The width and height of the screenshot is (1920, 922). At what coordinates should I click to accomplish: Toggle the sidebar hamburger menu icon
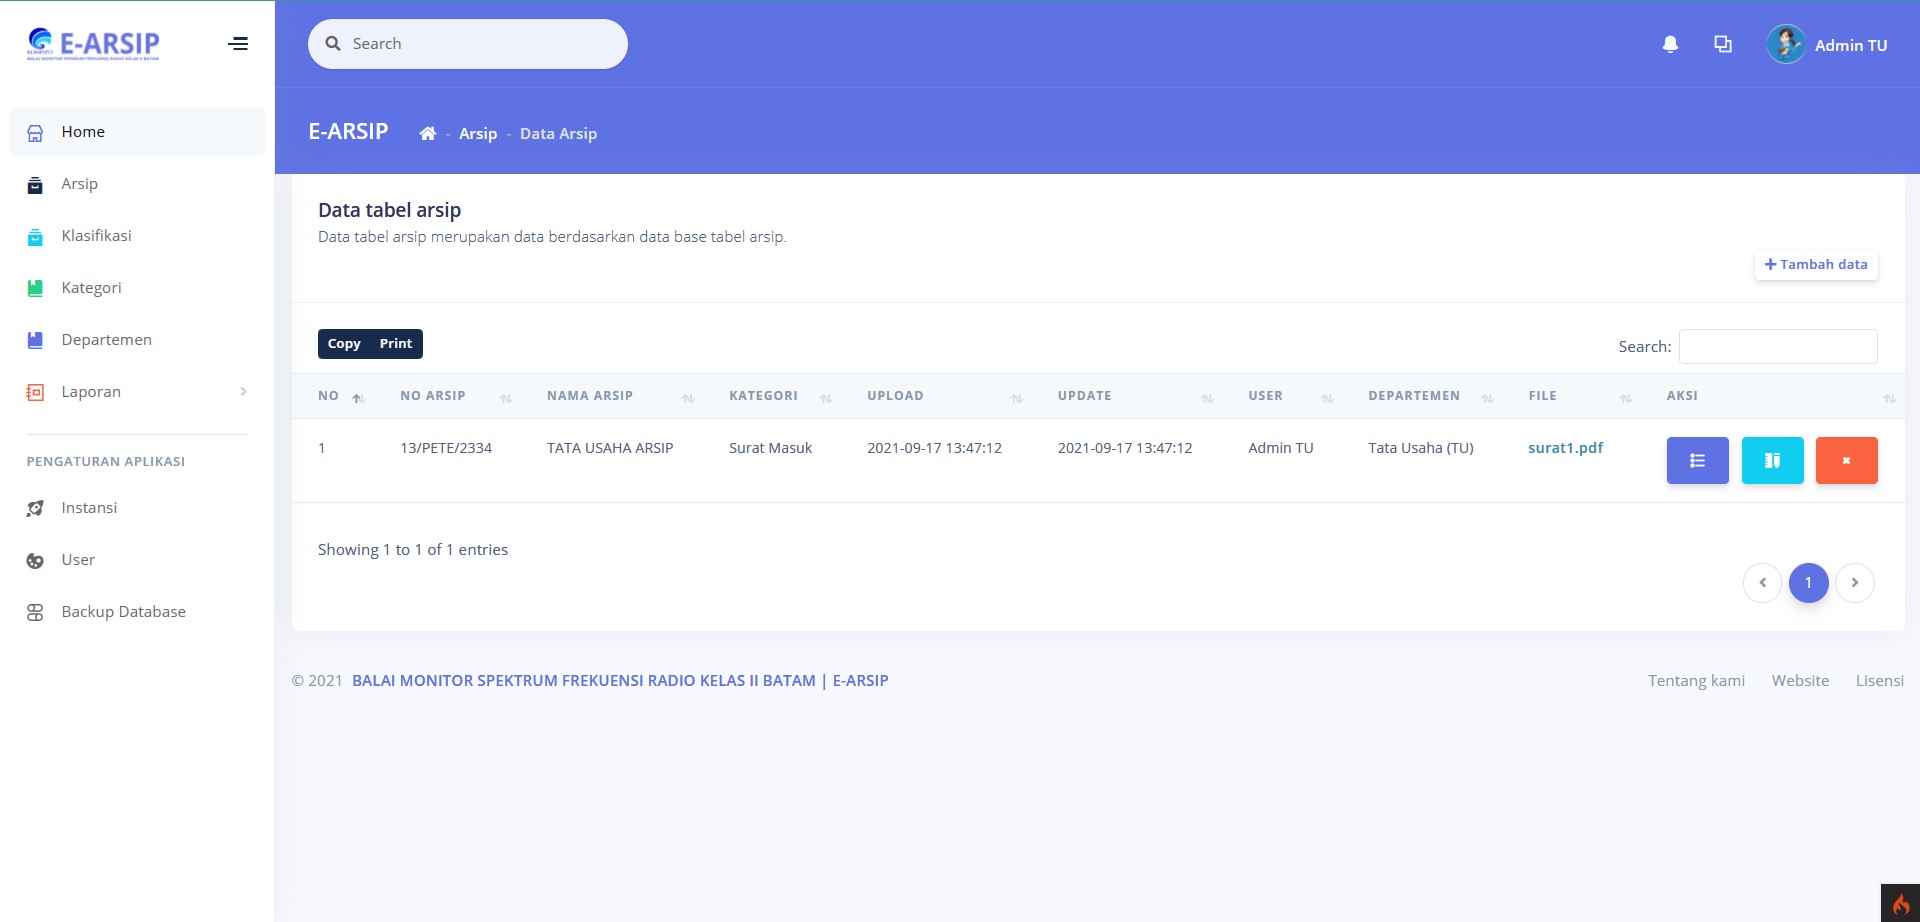238,44
